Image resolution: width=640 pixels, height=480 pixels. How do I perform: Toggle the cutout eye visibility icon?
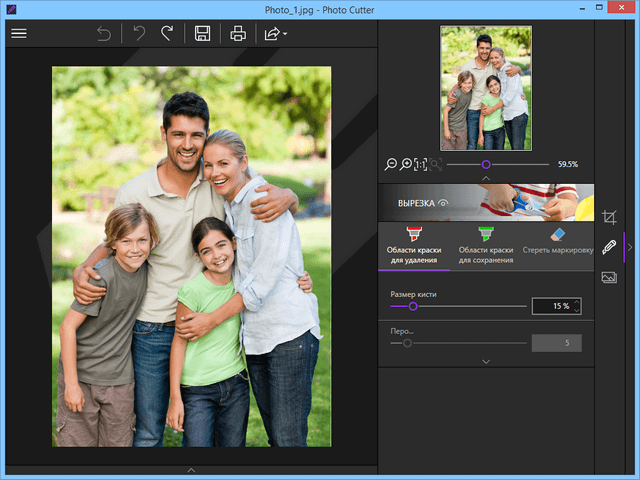443,203
